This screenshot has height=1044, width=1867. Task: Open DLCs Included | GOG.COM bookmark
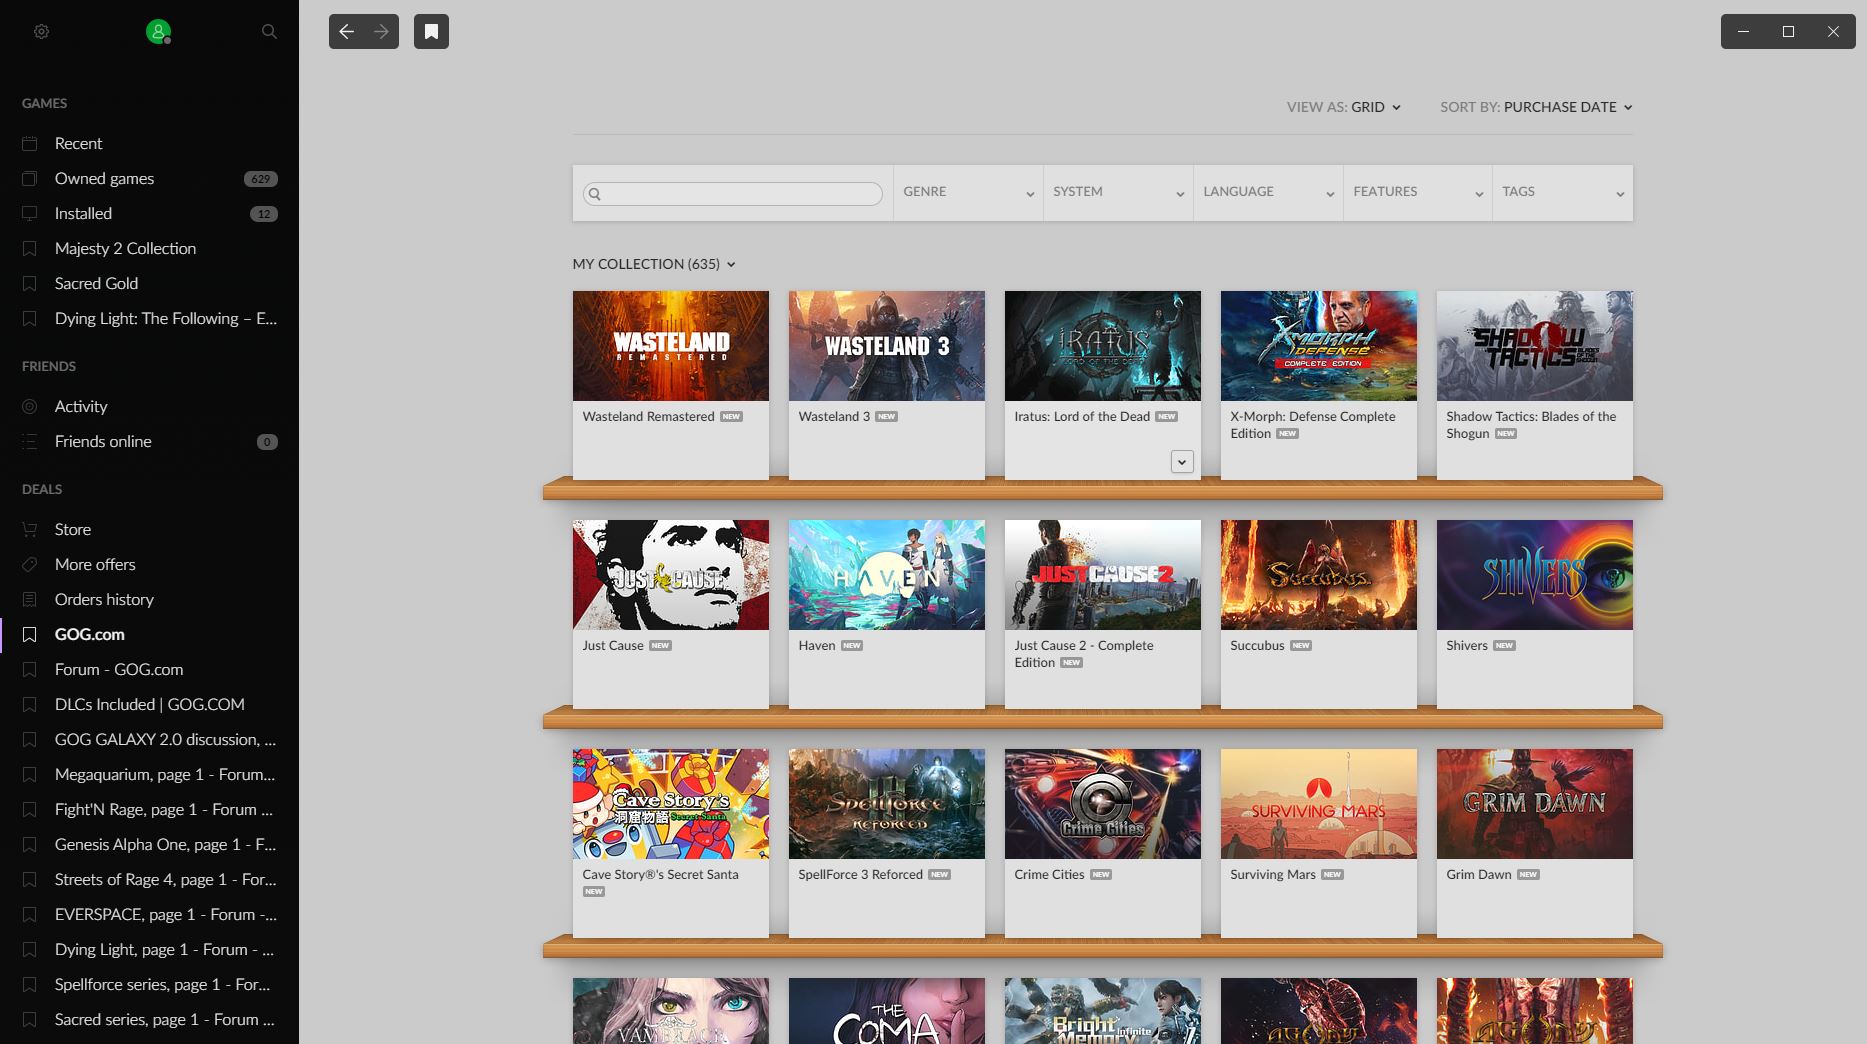tap(150, 704)
